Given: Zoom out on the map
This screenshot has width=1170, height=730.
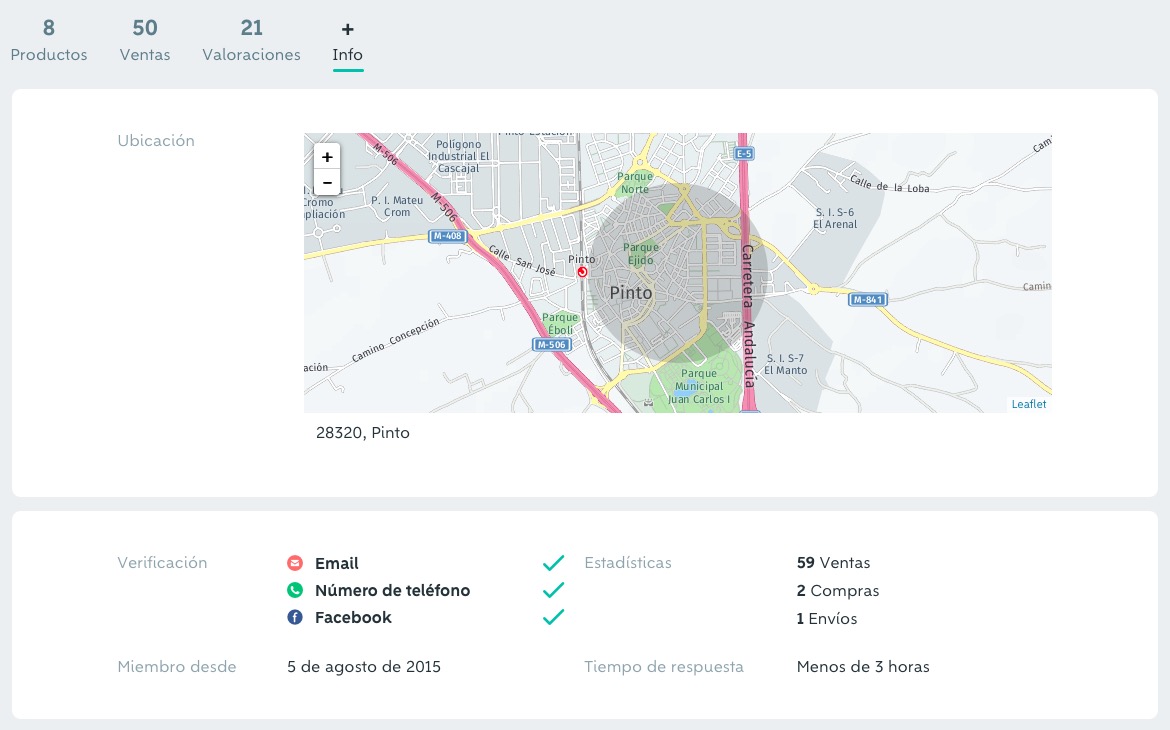Looking at the screenshot, I should 327,182.
